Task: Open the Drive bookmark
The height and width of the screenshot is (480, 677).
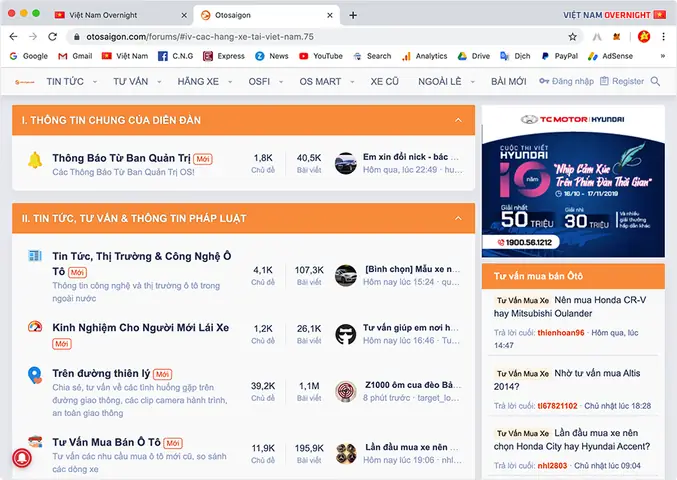Action: pyautogui.click(x=474, y=56)
